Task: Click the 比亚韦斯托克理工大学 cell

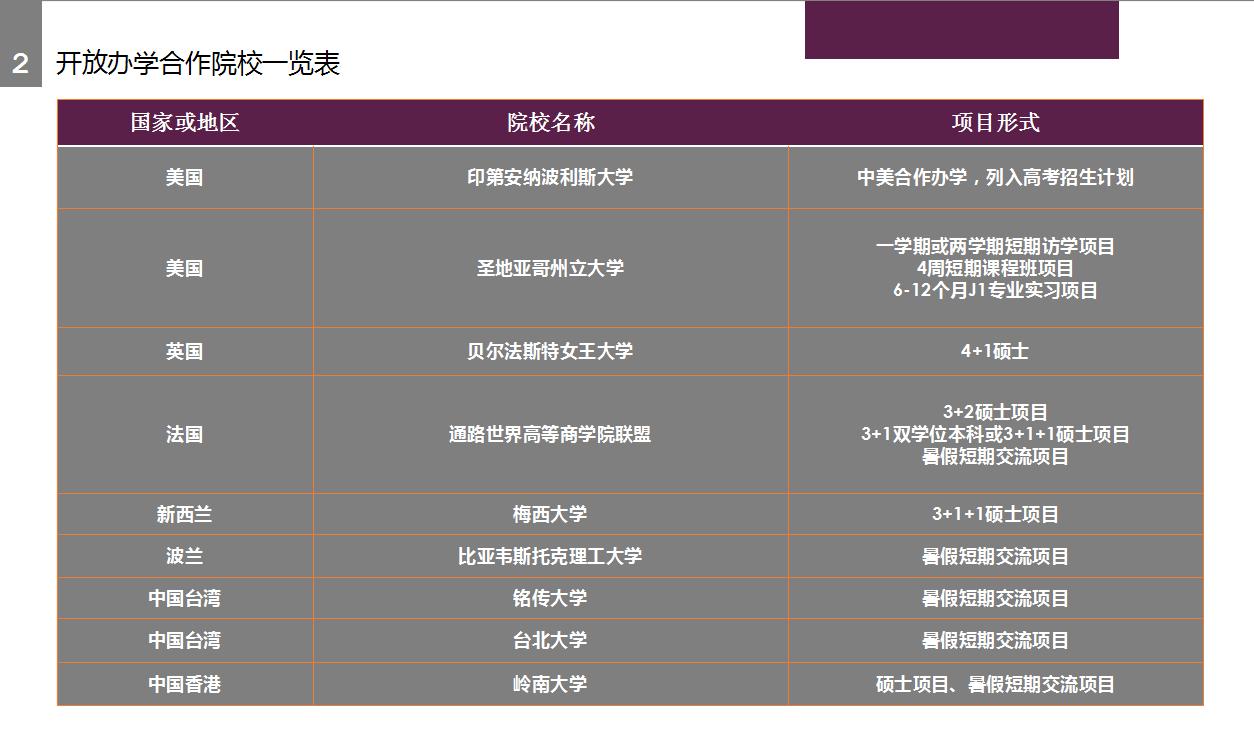Action: point(550,557)
